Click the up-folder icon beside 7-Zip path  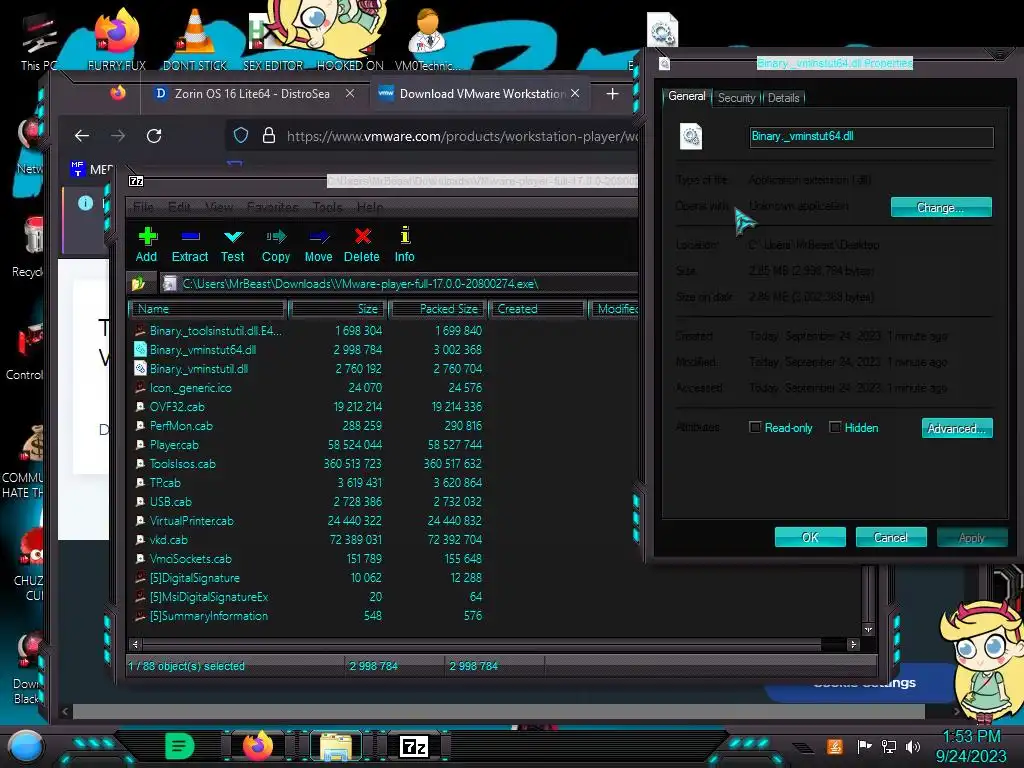tap(138, 283)
